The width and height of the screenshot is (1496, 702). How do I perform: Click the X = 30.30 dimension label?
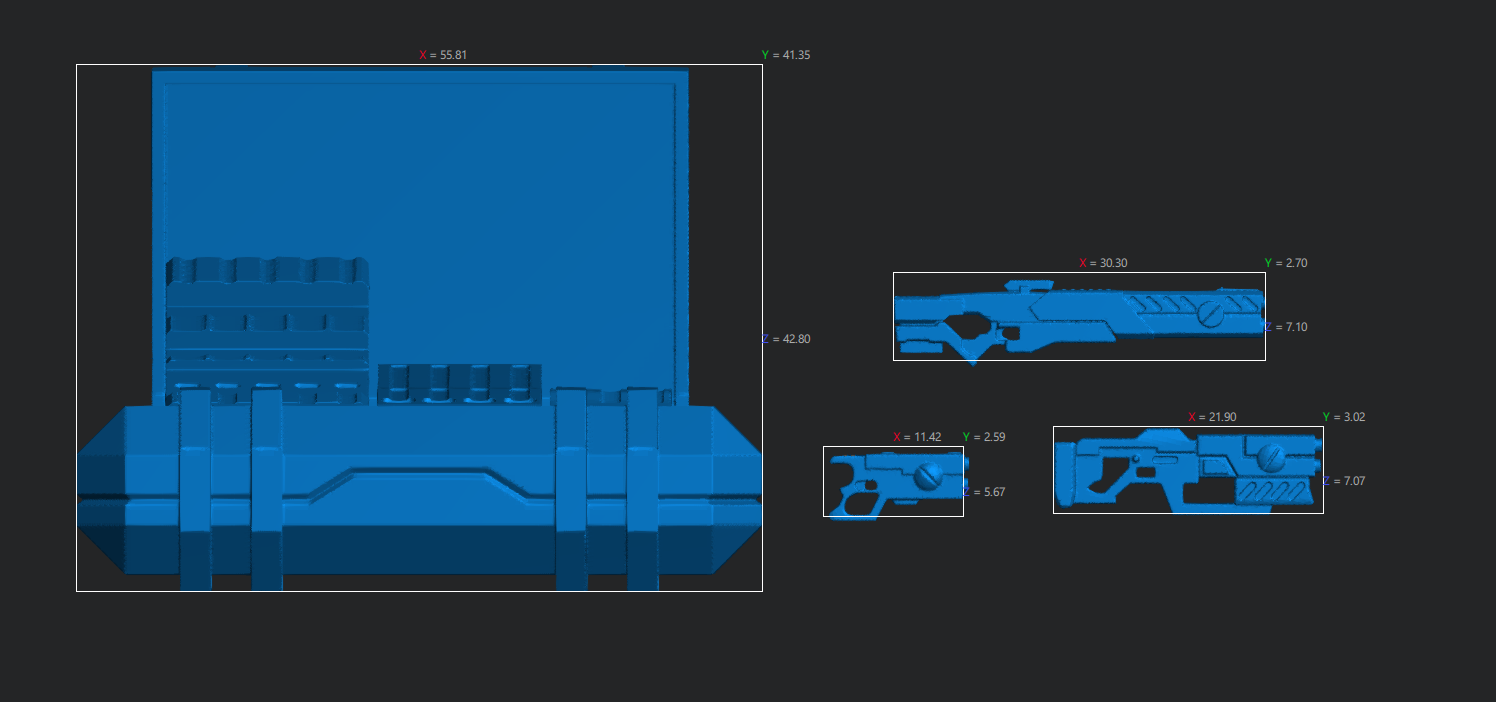pos(1103,263)
